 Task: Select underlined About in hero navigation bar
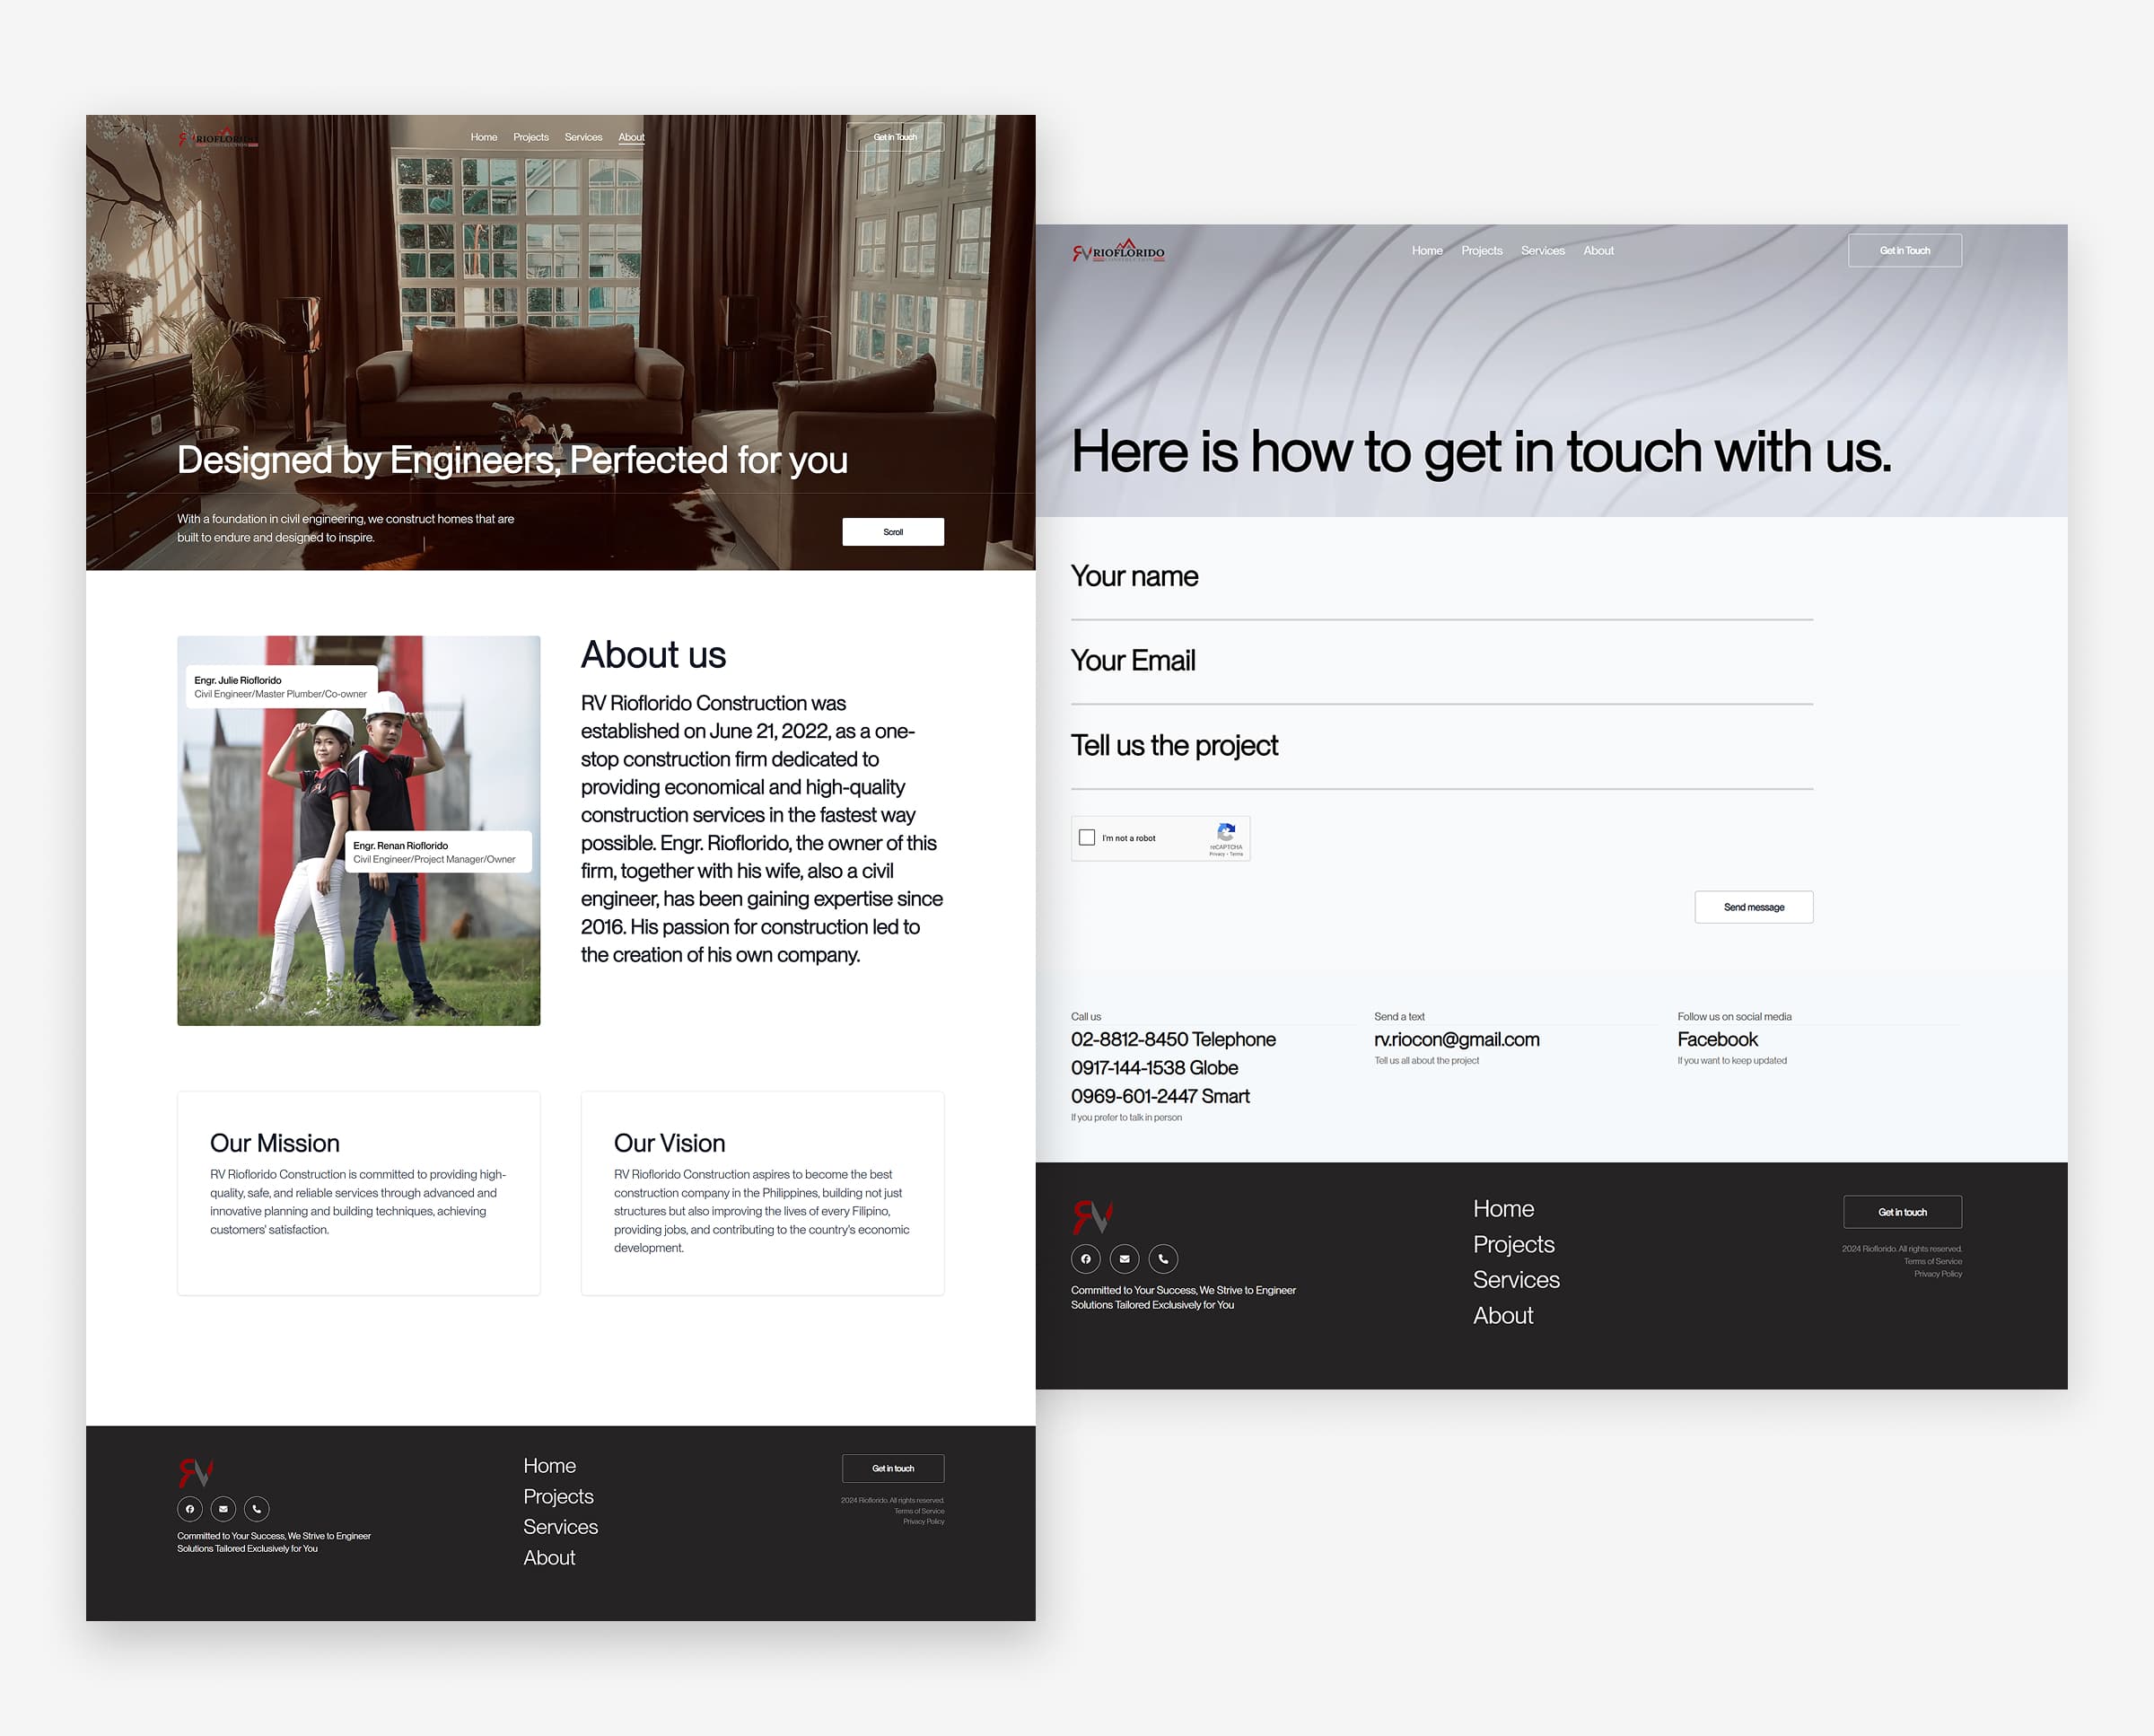[x=631, y=137]
